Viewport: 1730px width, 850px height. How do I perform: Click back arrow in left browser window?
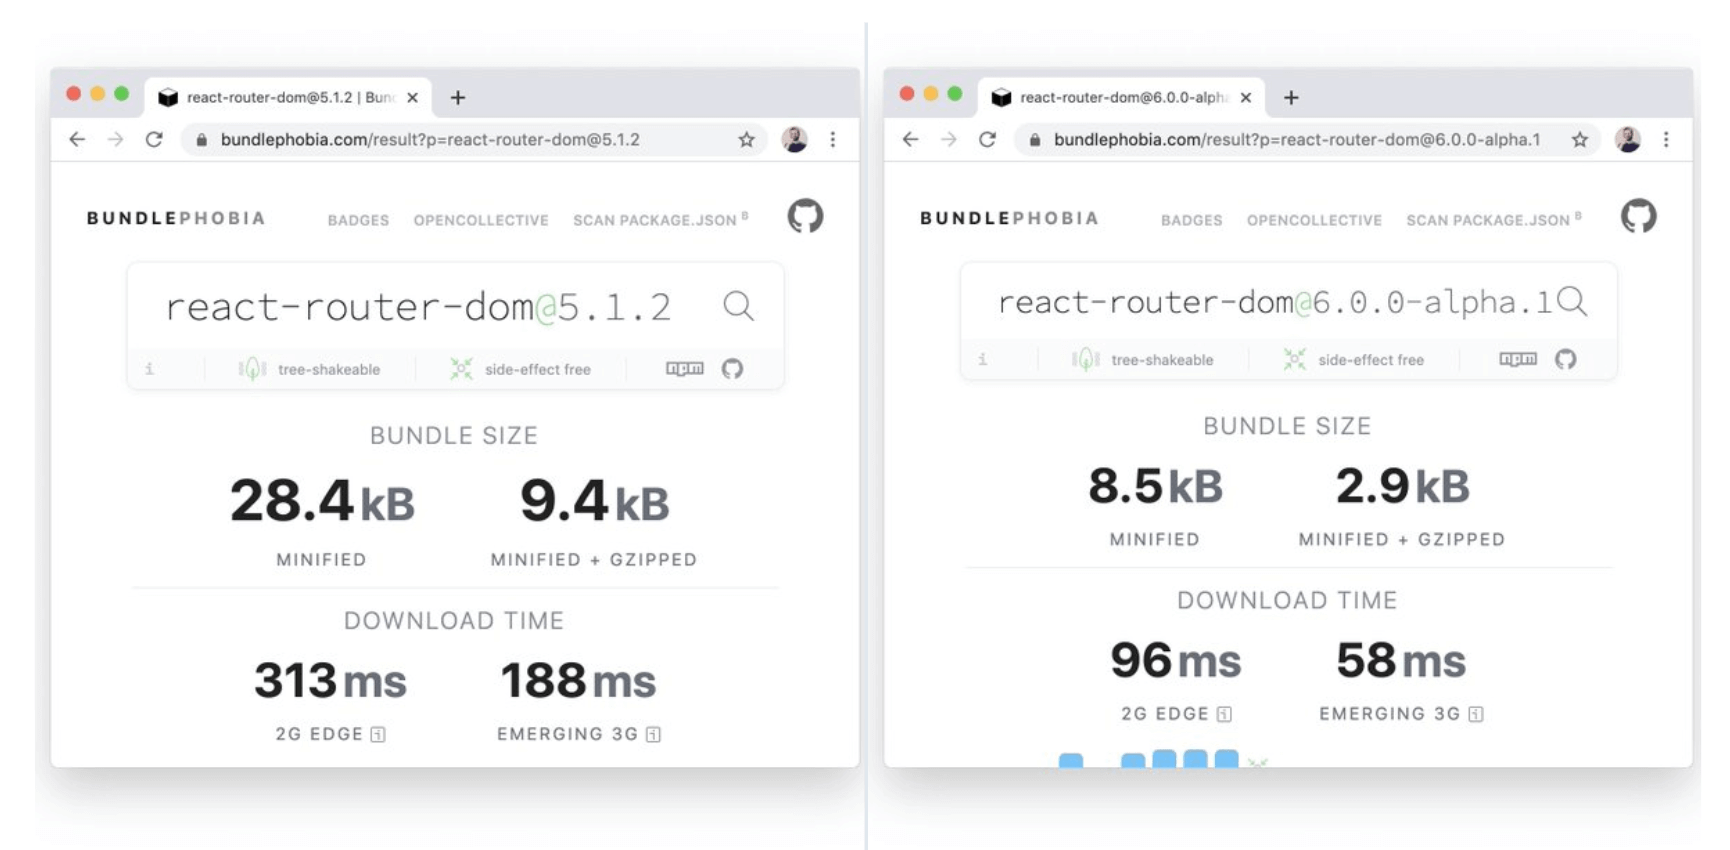click(x=77, y=139)
